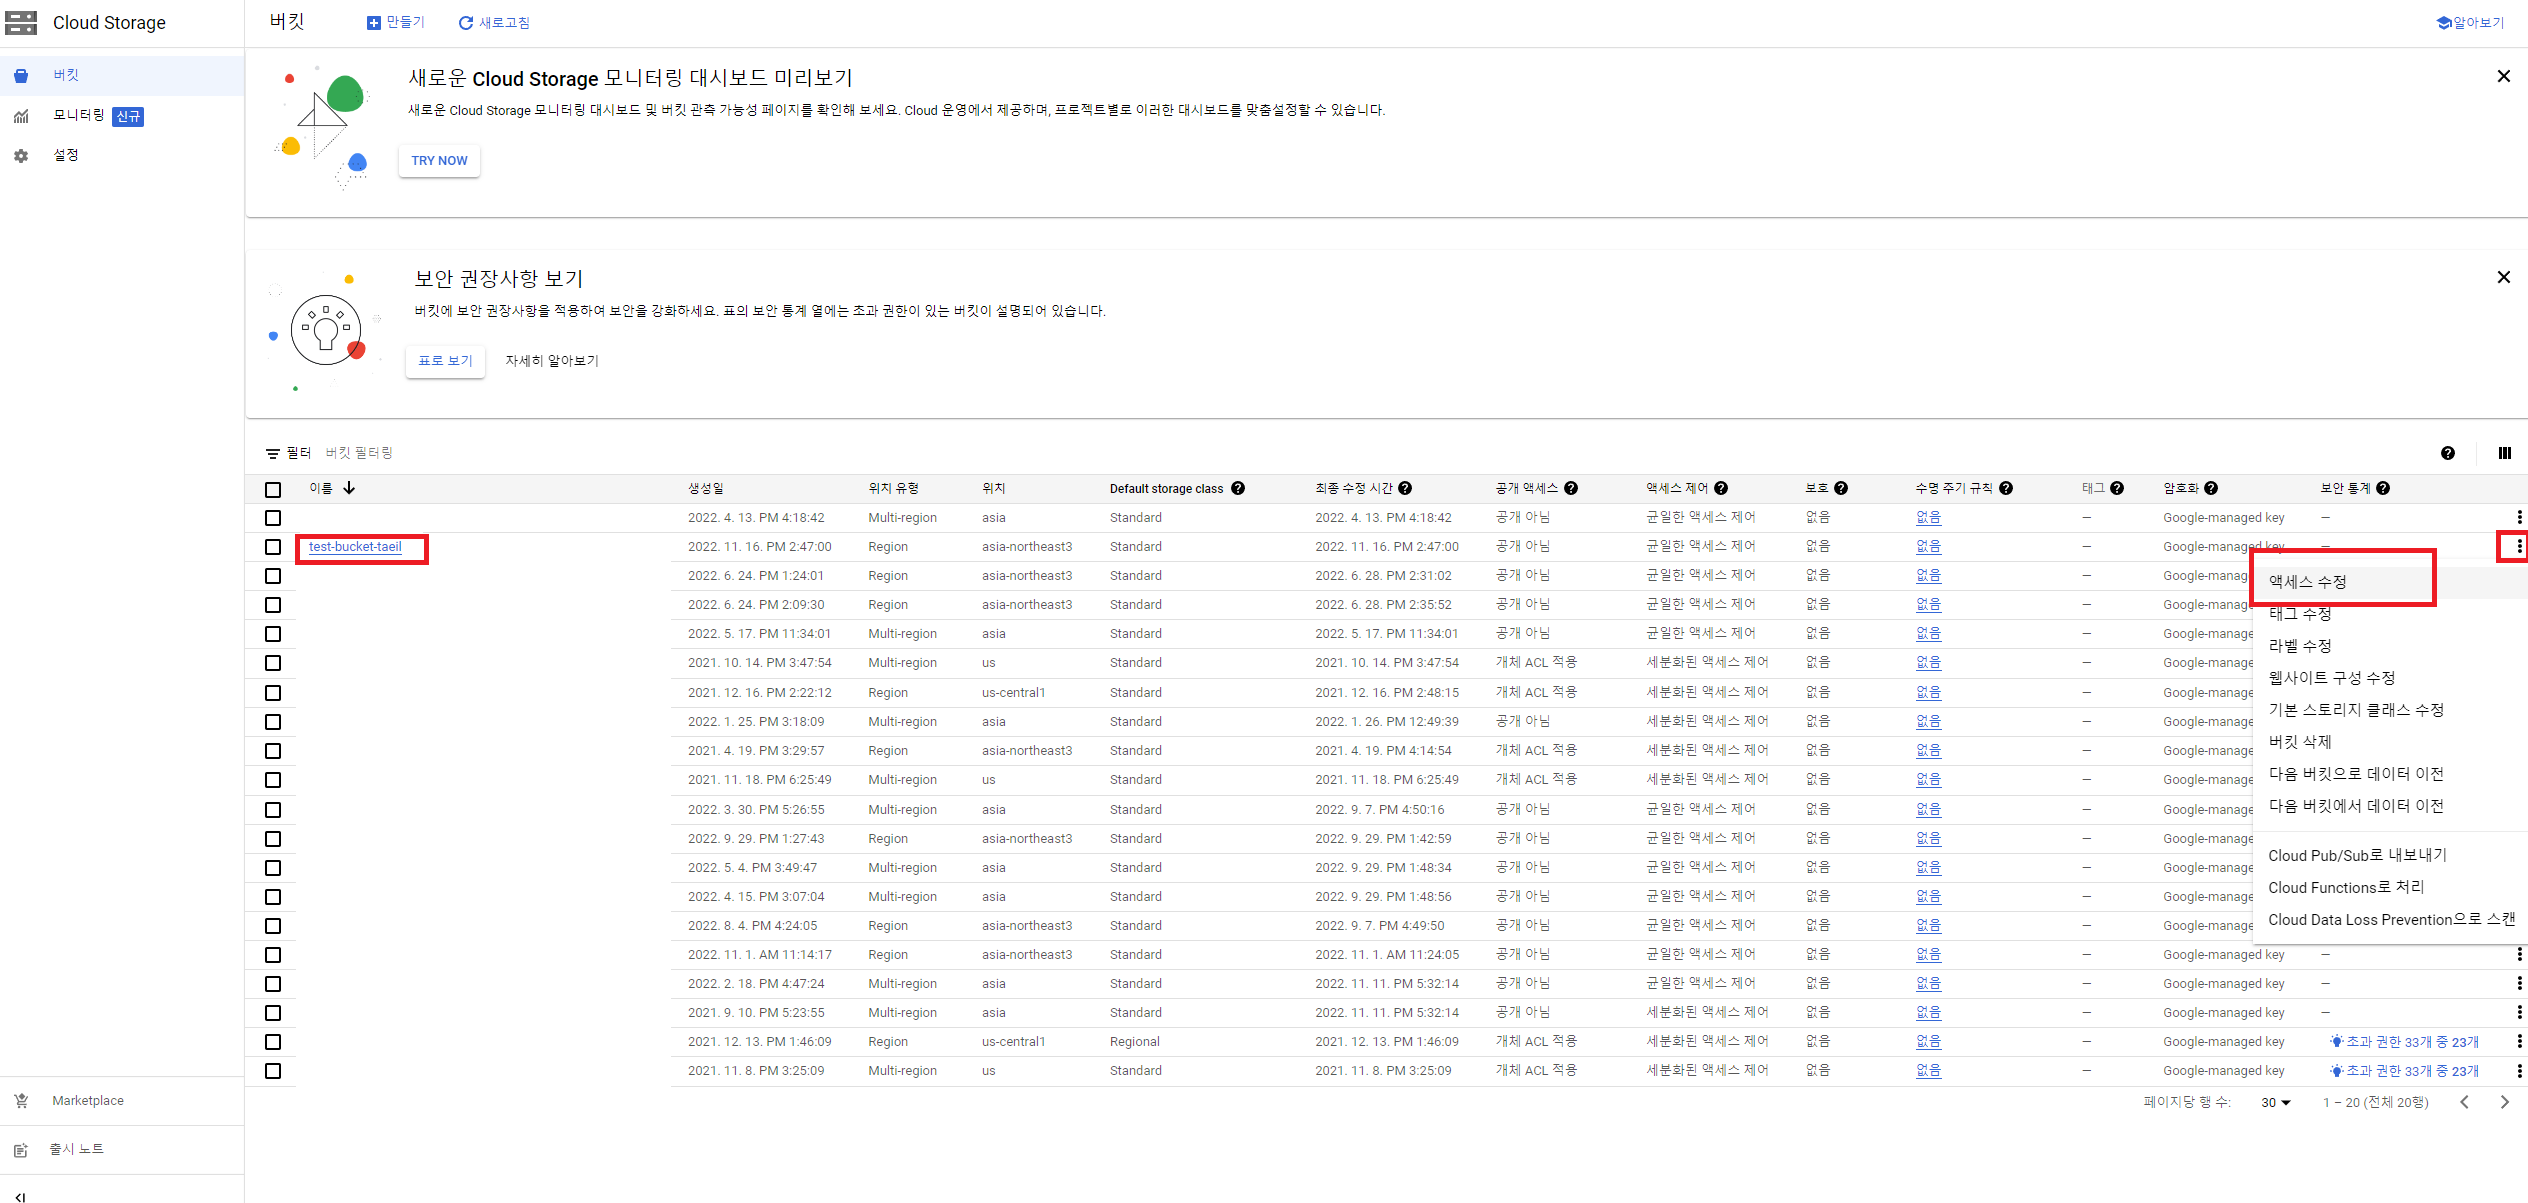Select 라벨 수정 from the context menu
The height and width of the screenshot is (1203, 2528).
pyautogui.click(x=2390, y=646)
